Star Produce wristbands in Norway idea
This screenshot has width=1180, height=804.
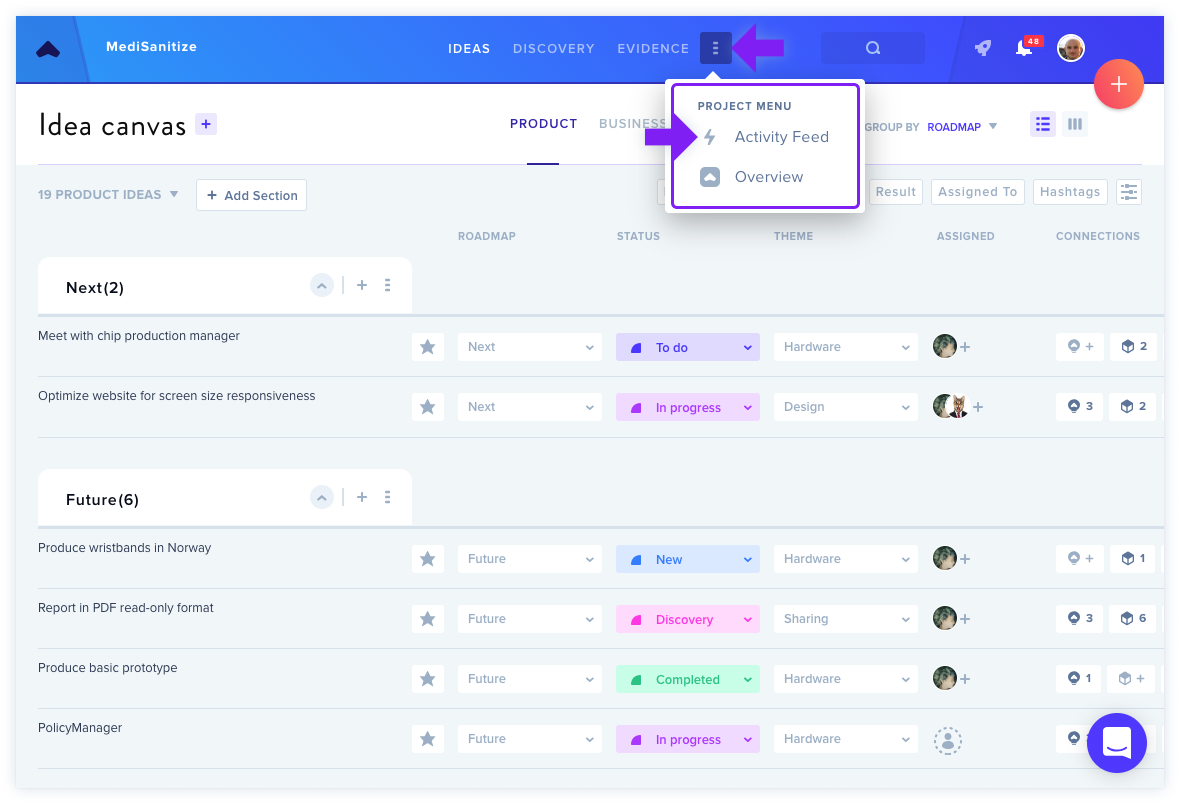point(427,559)
